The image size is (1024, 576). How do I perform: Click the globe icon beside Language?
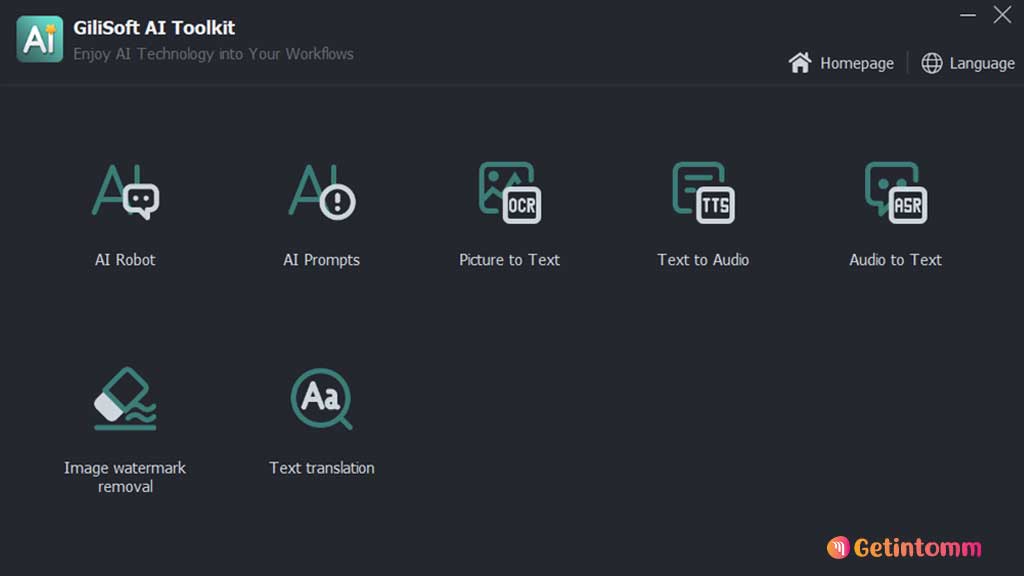tap(932, 63)
